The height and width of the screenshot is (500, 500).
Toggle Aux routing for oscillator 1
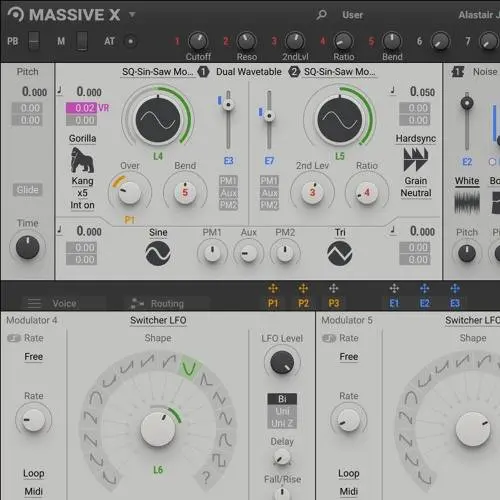(228, 193)
